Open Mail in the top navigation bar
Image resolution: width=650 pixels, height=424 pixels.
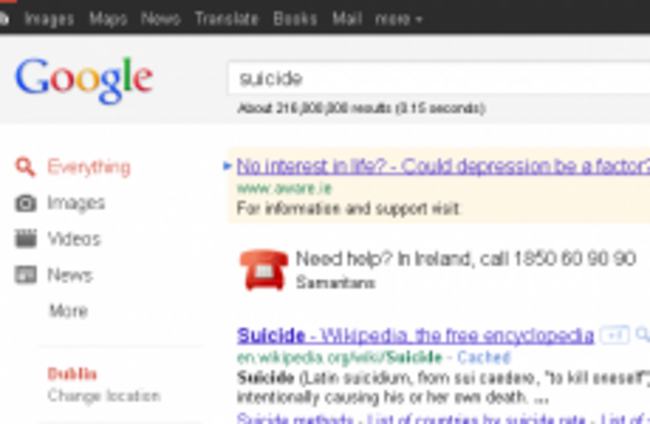click(347, 19)
